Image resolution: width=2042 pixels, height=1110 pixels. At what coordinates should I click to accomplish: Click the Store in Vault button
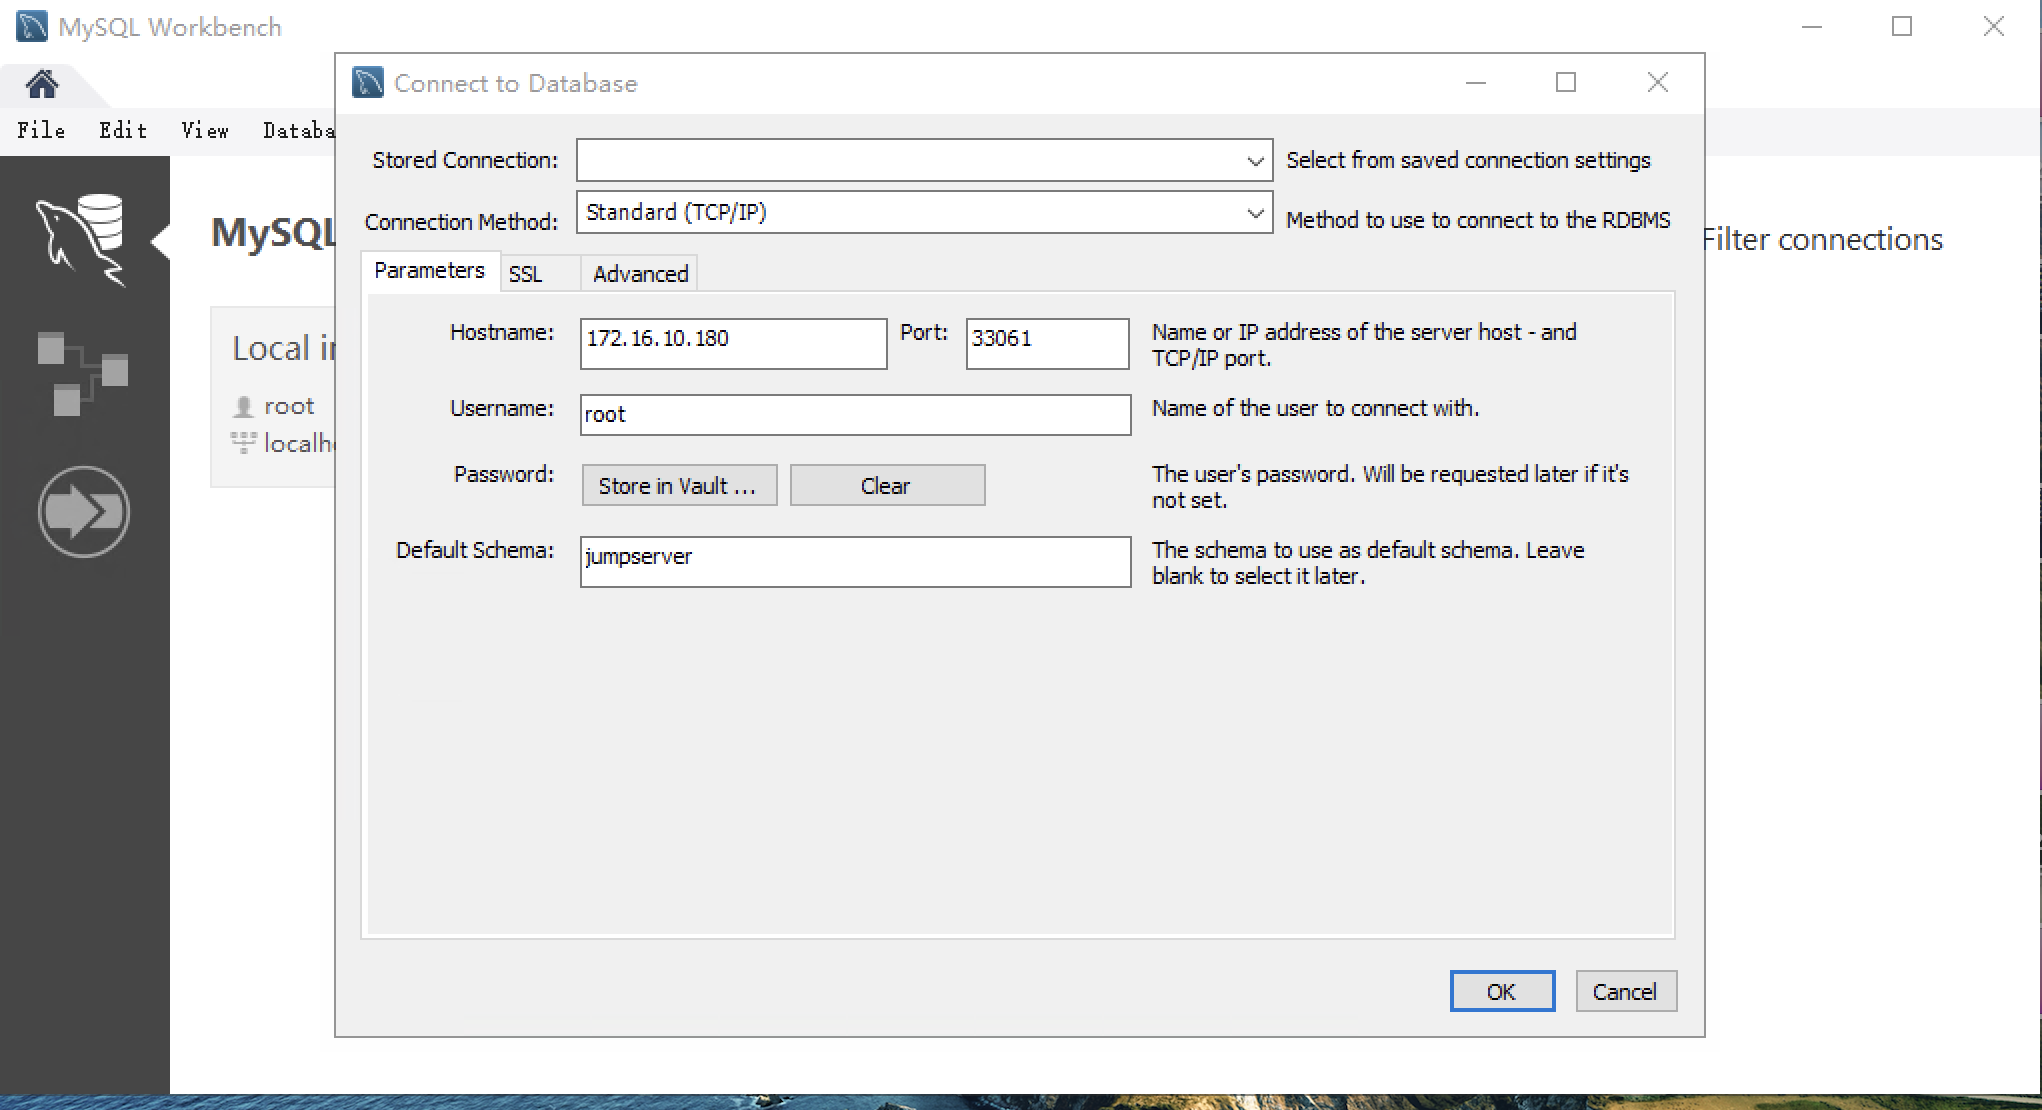pos(679,485)
